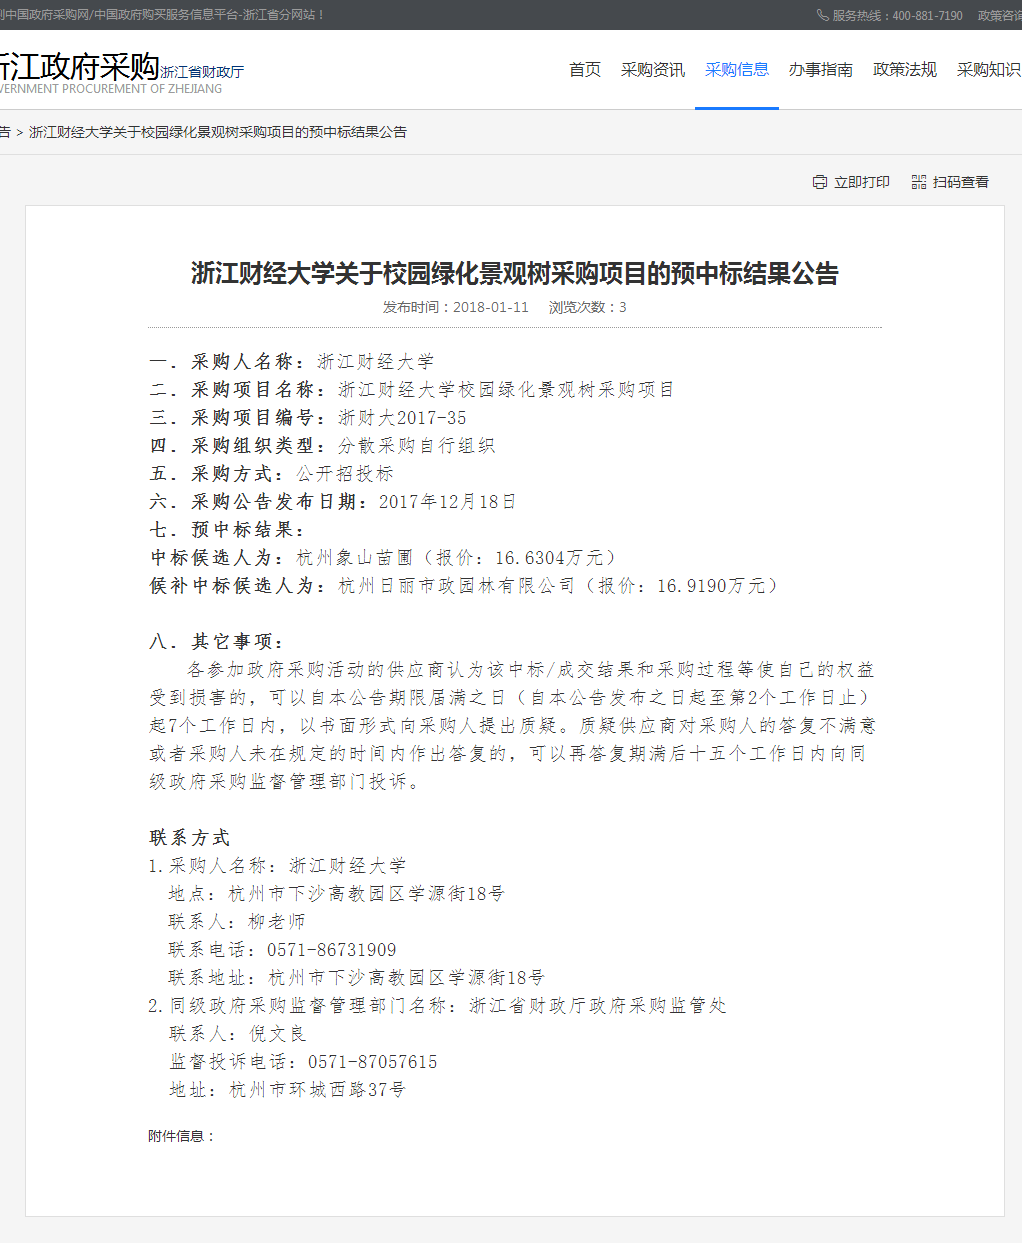The width and height of the screenshot is (1022, 1243).
Task: Click the phone icon beside 服务热线
Action: click(x=822, y=15)
